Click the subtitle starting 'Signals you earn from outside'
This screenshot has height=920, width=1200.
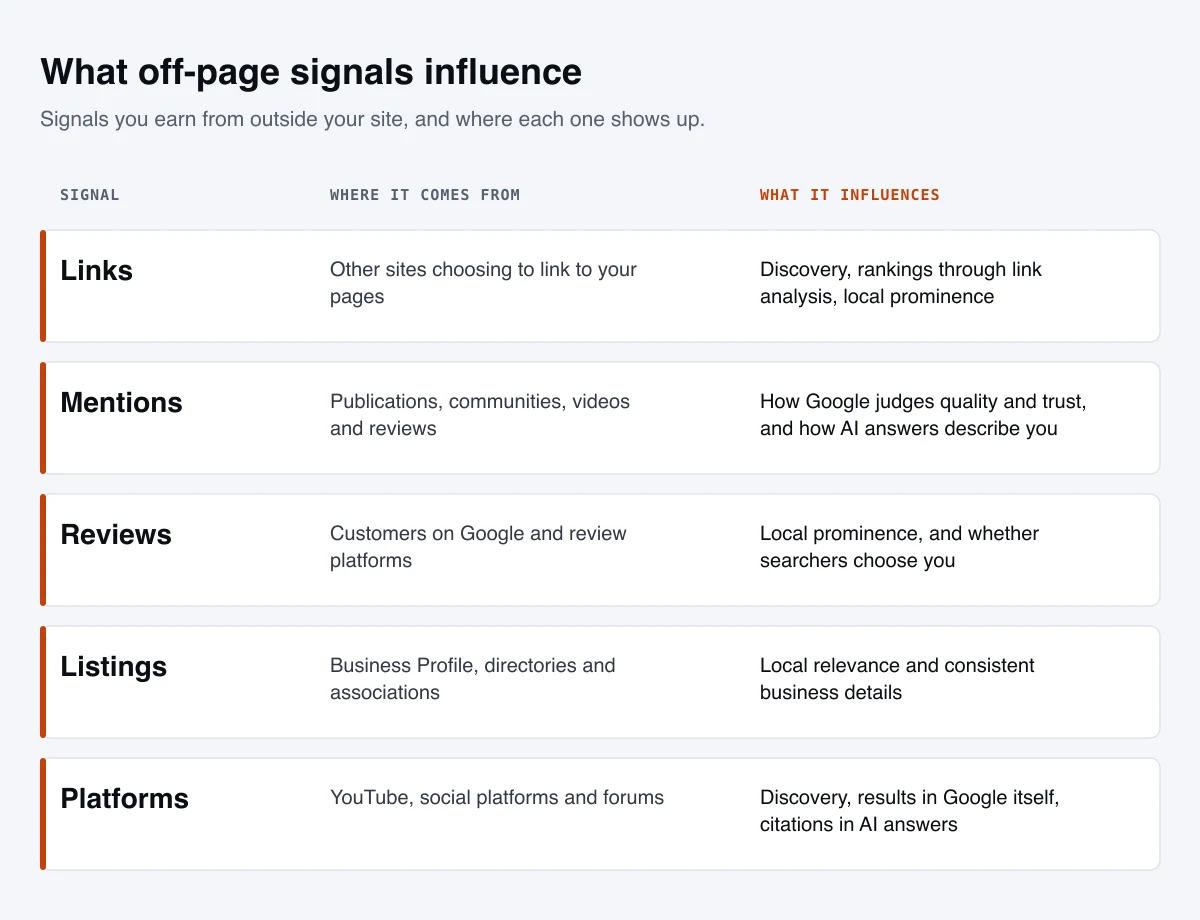click(x=372, y=119)
